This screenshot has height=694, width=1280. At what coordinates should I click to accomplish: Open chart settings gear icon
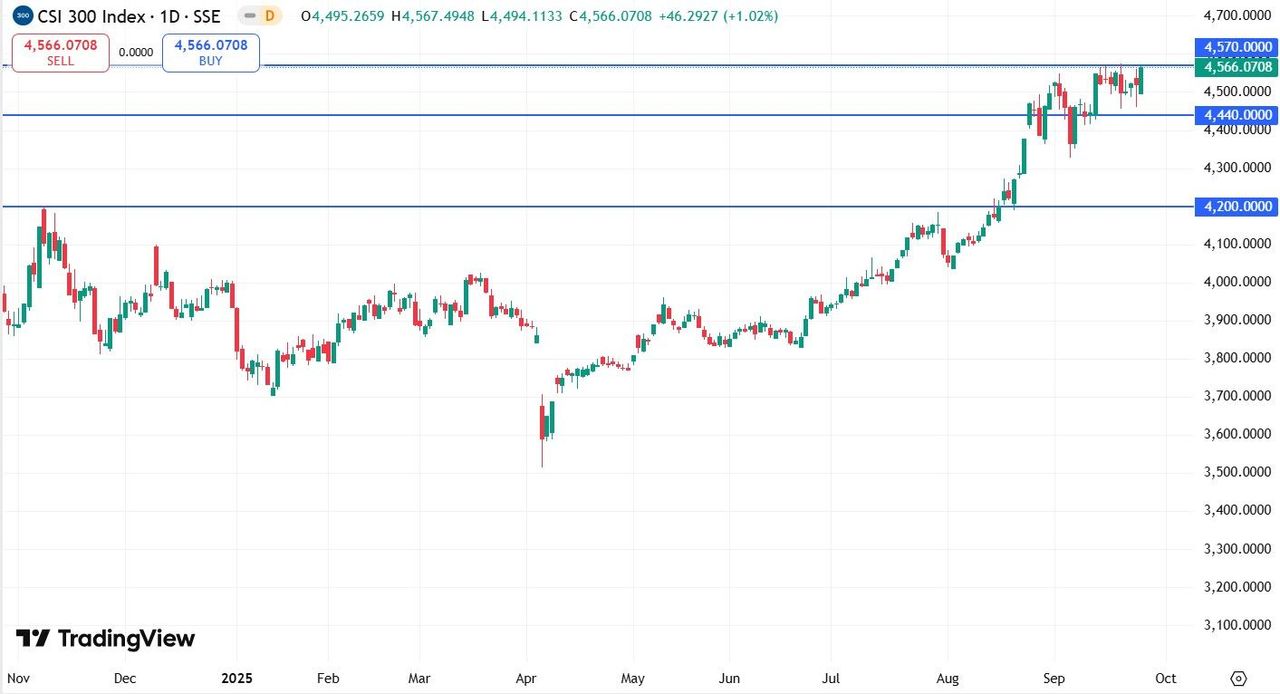[x=1238, y=678]
